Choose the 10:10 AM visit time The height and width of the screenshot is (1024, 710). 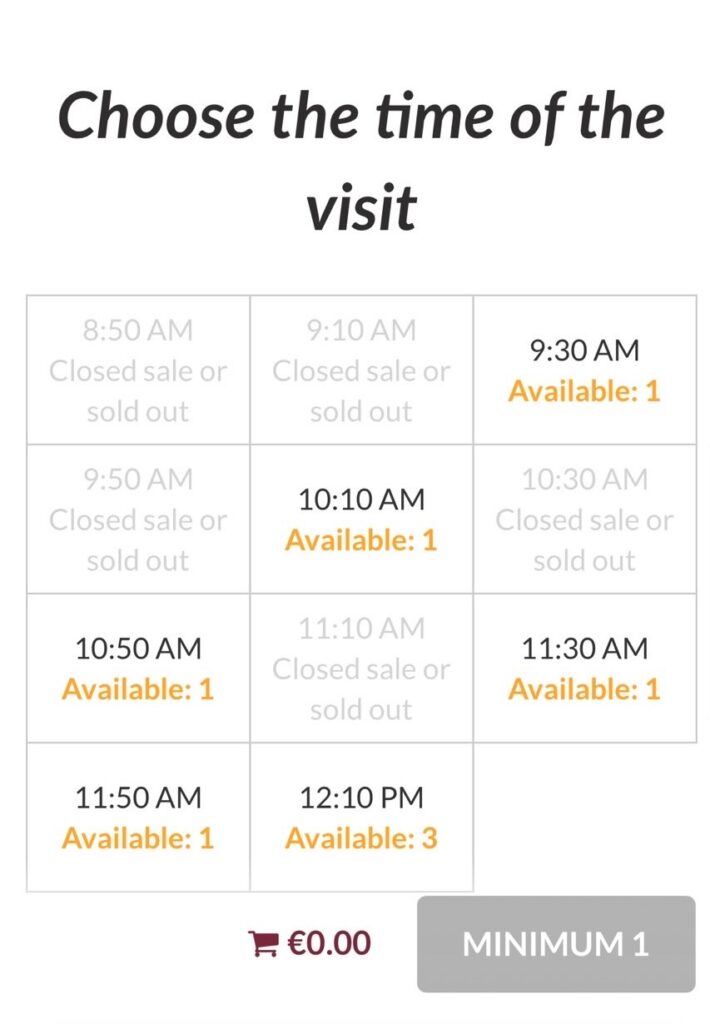click(x=361, y=519)
